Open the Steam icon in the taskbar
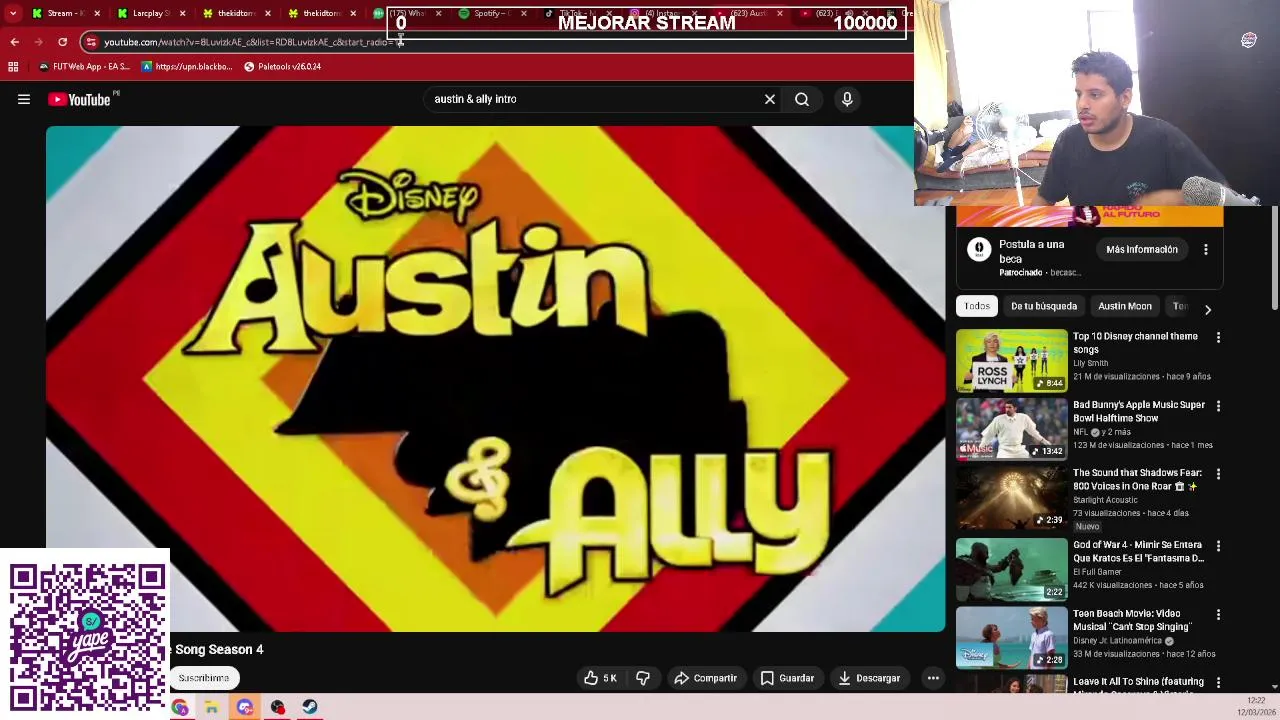Viewport: 1280px width, 720px height. [x=310, y=708]
